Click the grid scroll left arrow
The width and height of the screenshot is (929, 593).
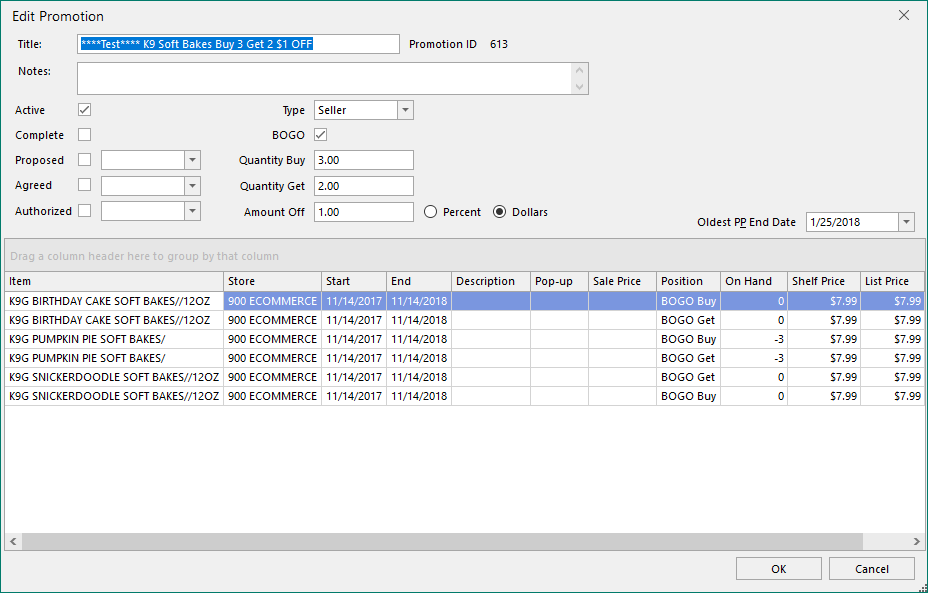click(13, 541)
